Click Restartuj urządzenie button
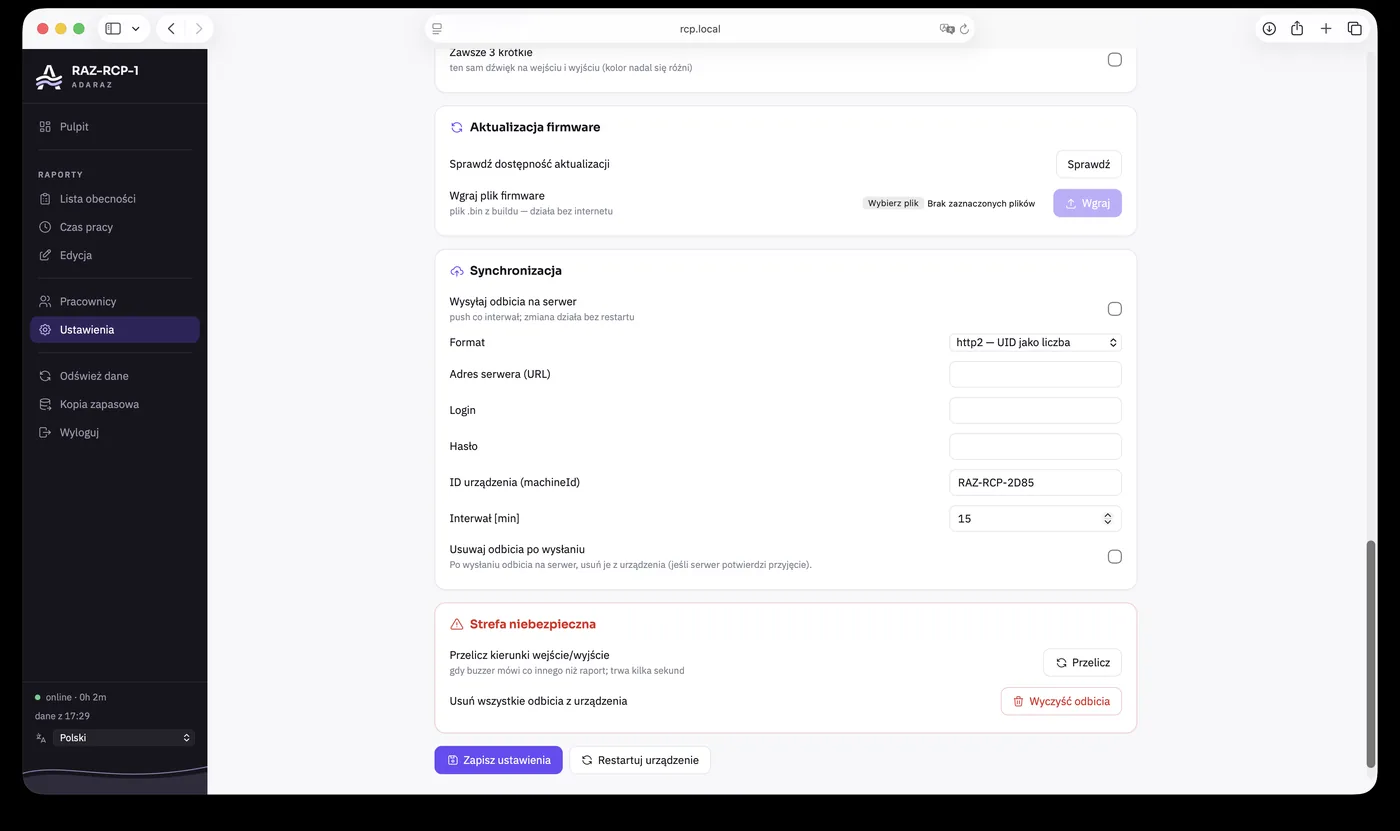 [640, 760]
